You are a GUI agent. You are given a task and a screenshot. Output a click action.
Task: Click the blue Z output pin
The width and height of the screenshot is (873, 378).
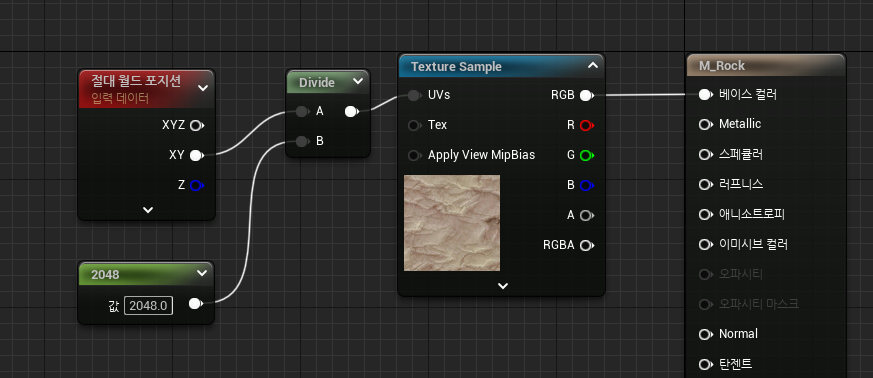(x=196, y=185)
